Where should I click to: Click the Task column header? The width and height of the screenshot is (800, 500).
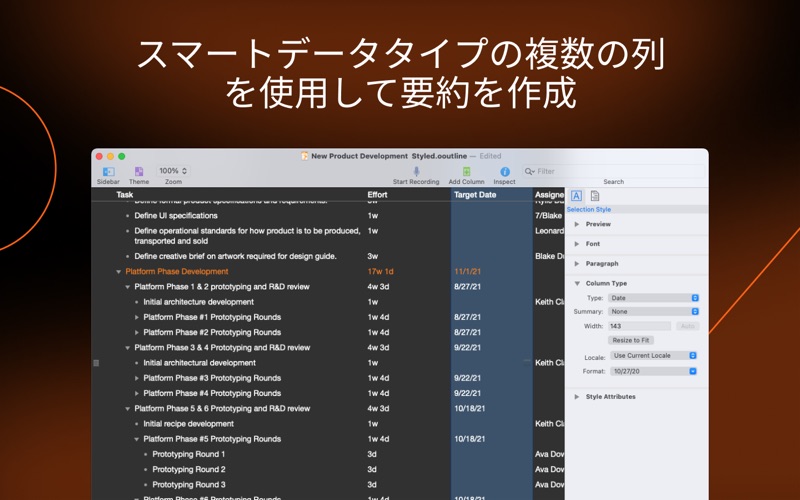tap(124, 194)
